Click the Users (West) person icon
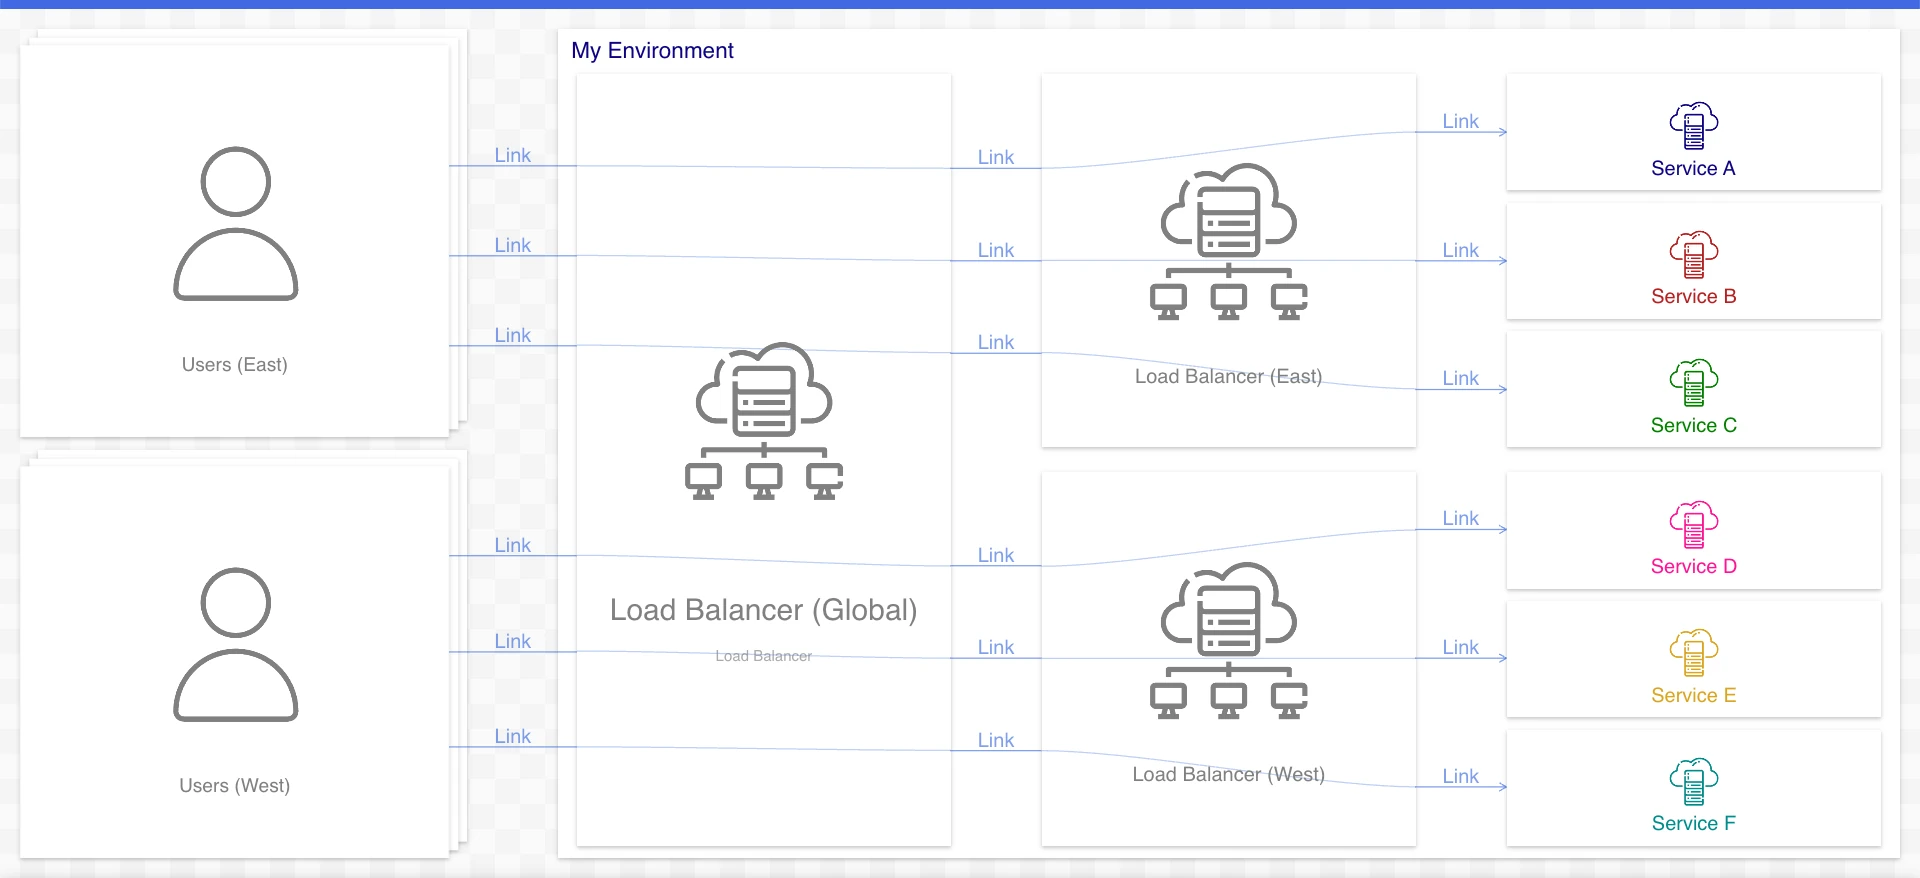Screen dimensions: 1920x878 [235, 645]
